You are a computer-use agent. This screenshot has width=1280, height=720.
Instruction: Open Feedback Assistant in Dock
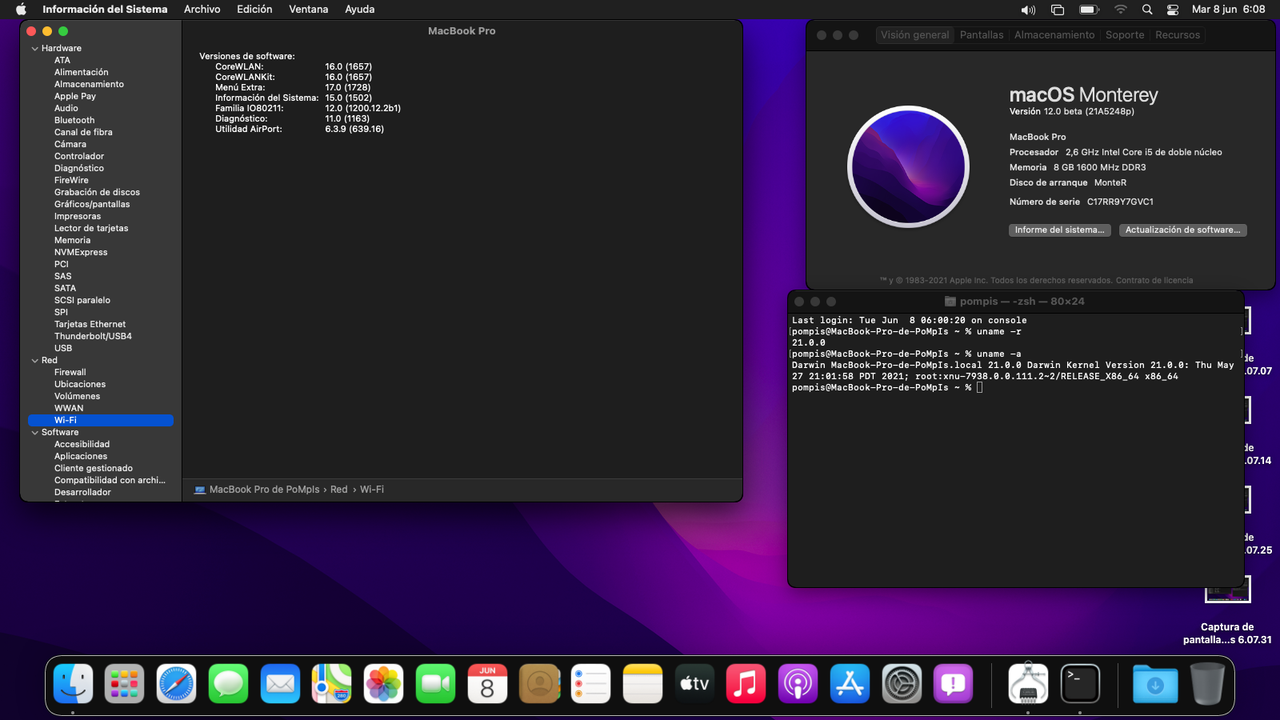[x=953, y=684]
